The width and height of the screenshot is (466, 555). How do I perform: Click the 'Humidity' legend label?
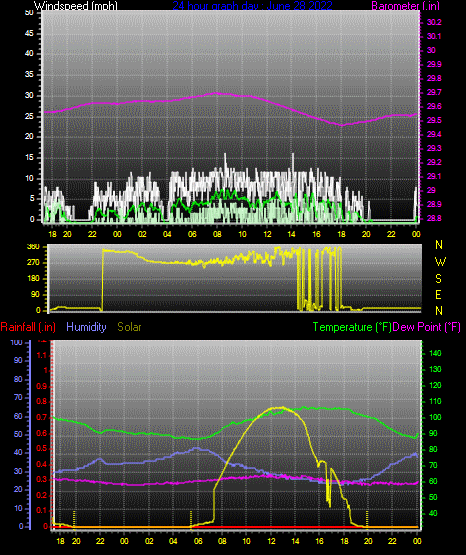tap(86, 327)
